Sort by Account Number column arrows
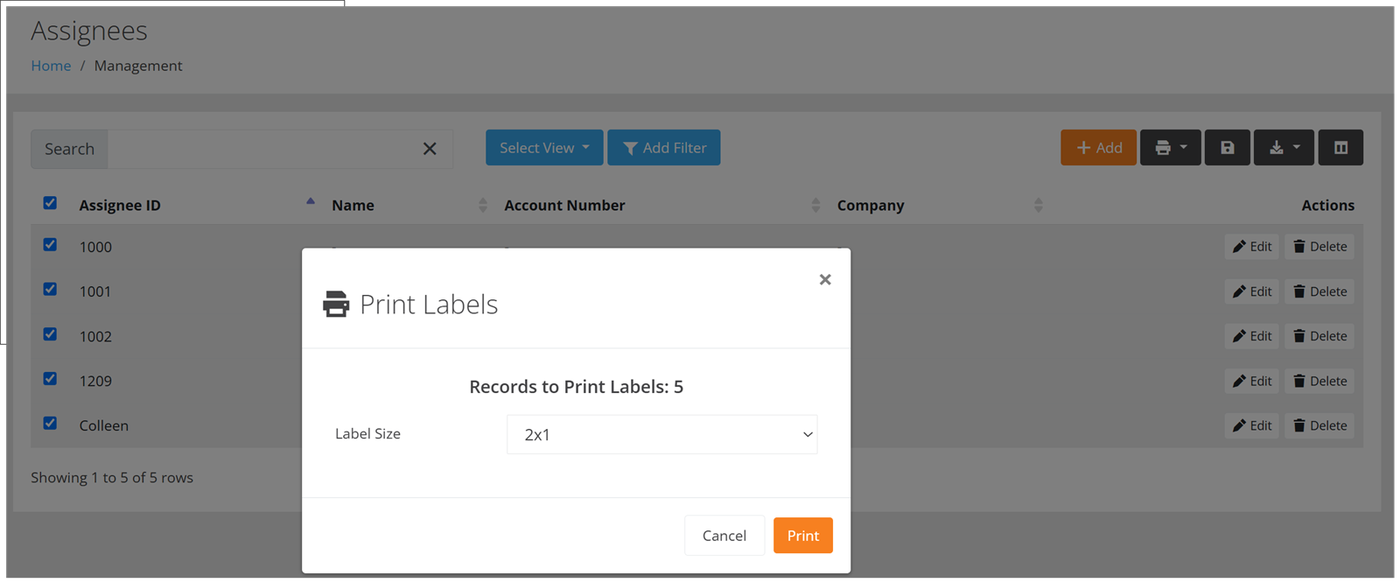The width and height of the screenshot is (1400, 583). (x=816, y=205)
